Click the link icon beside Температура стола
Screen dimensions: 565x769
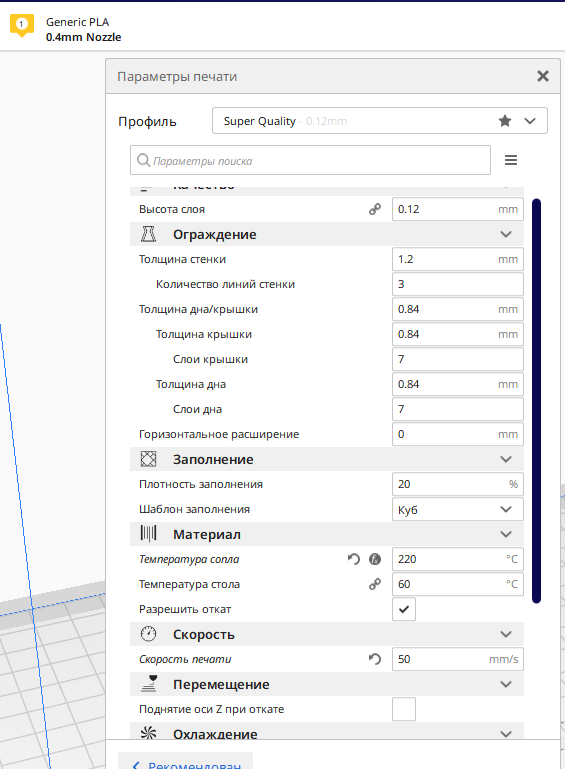pos(375,584)
